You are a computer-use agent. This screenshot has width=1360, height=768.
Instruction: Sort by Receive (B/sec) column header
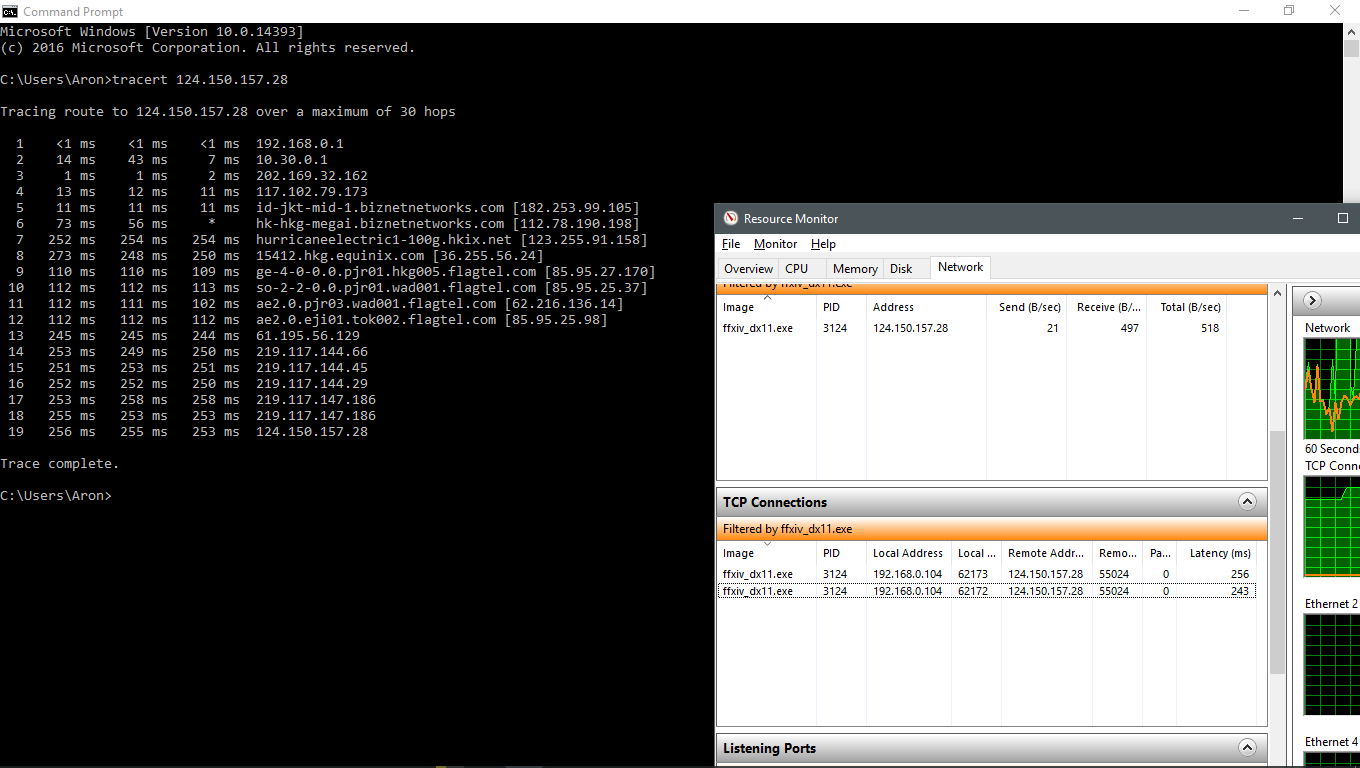[1106, 307]
